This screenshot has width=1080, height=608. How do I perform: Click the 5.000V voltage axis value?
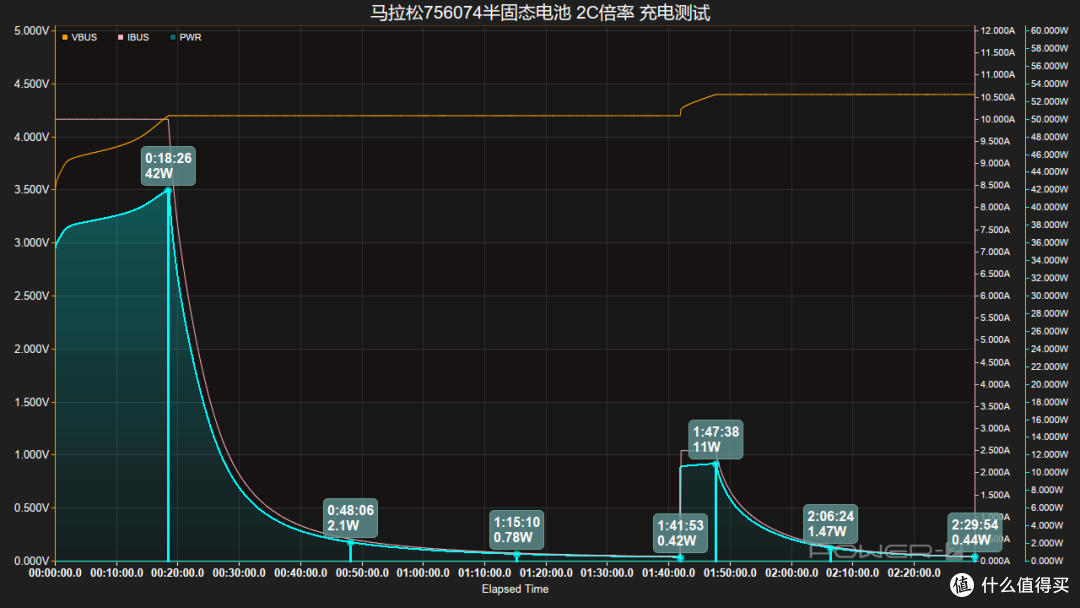click(x=32, y=31)
